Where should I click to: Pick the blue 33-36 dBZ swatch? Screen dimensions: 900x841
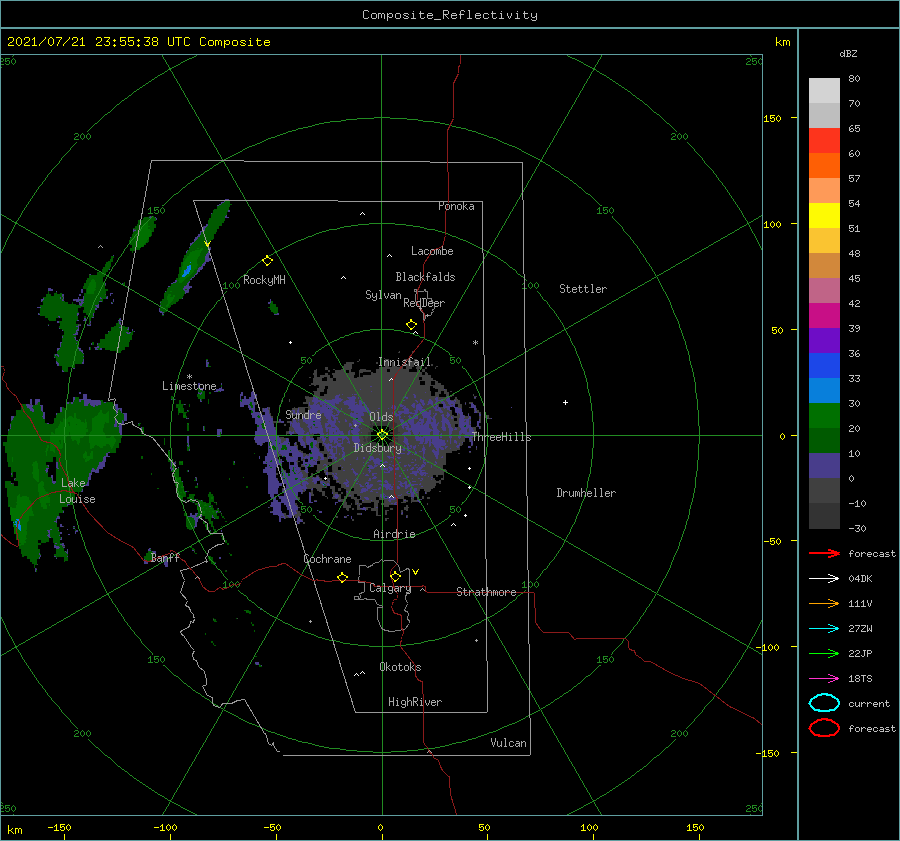pyautogui.click(x=824, y=366)
